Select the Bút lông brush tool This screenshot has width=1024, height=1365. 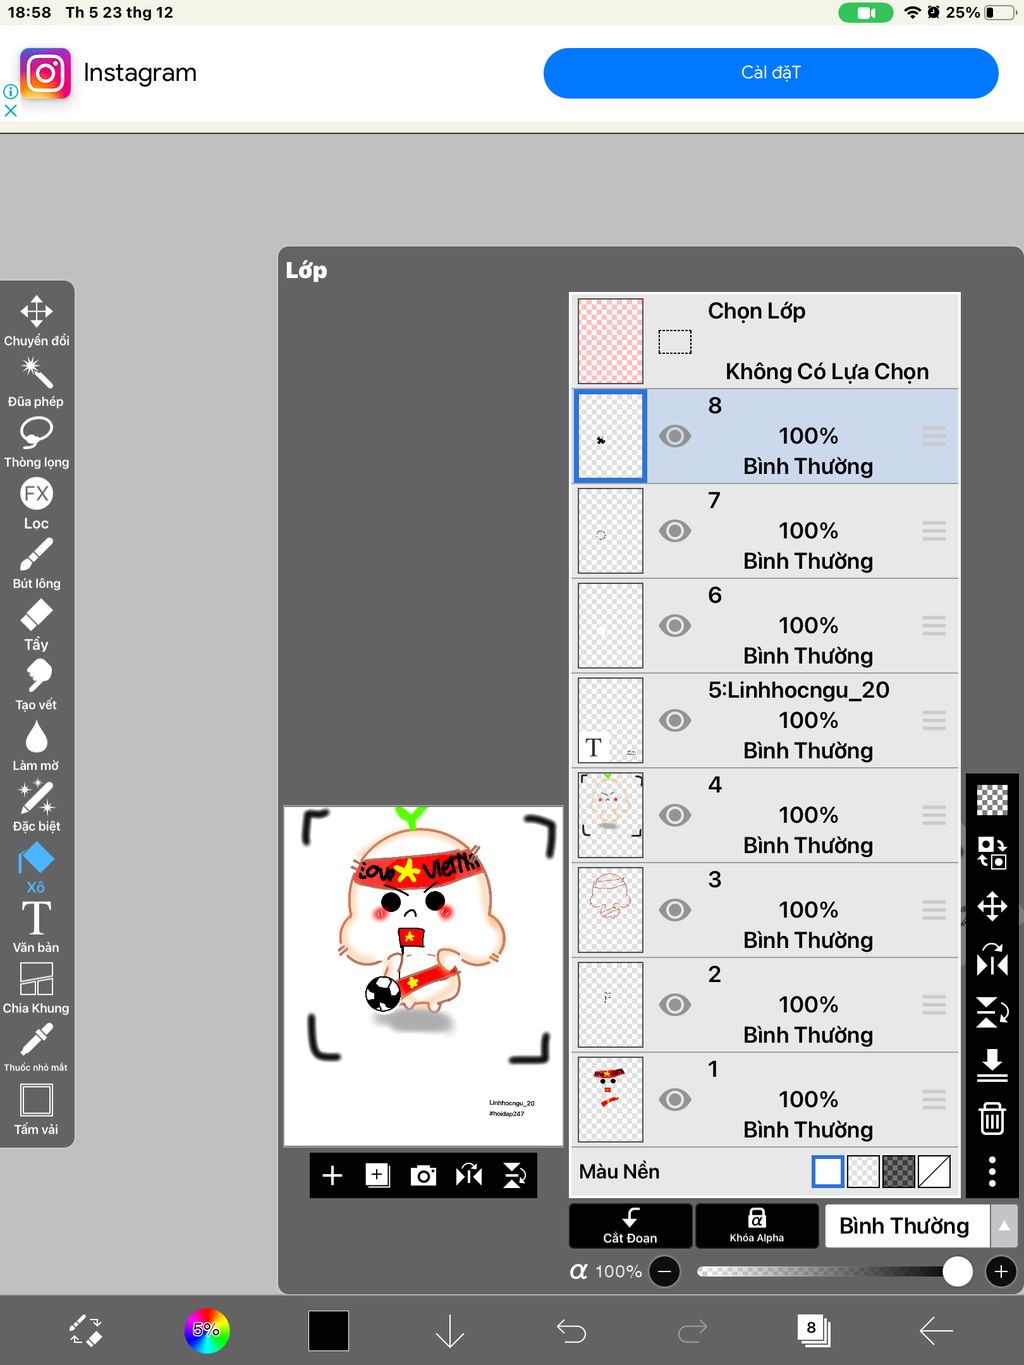tap(36, 564)
